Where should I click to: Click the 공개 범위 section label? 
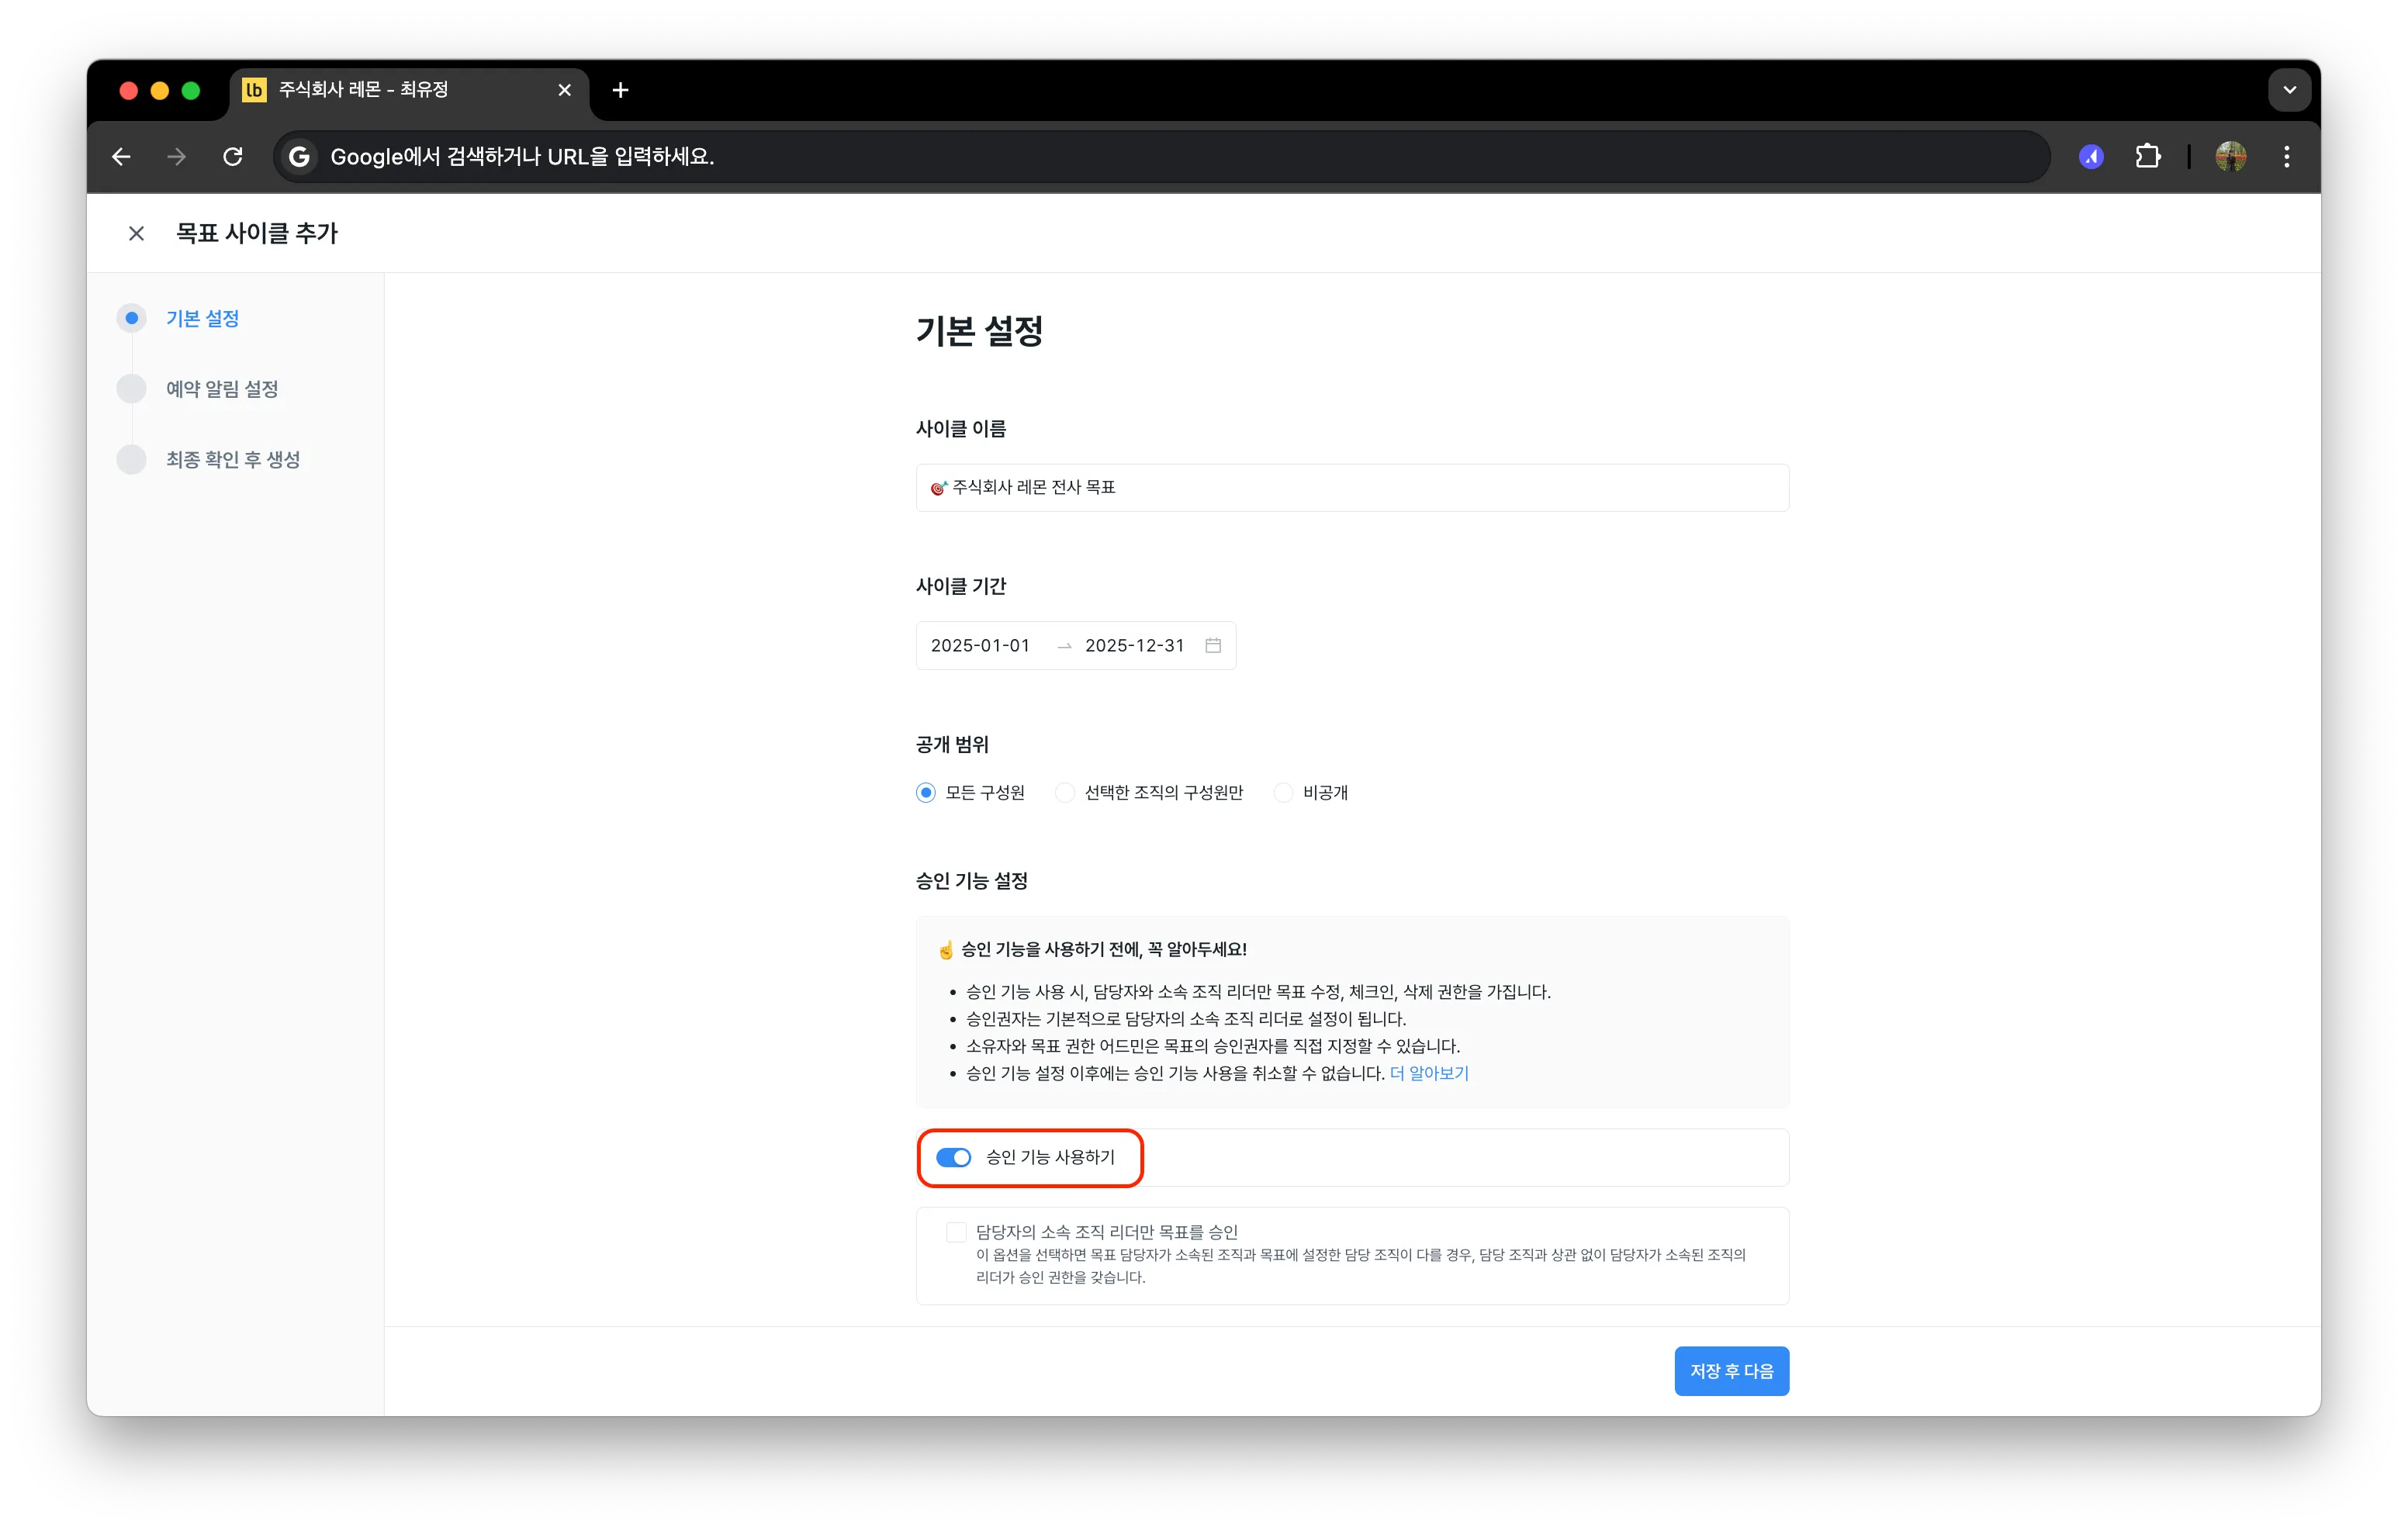952,744
